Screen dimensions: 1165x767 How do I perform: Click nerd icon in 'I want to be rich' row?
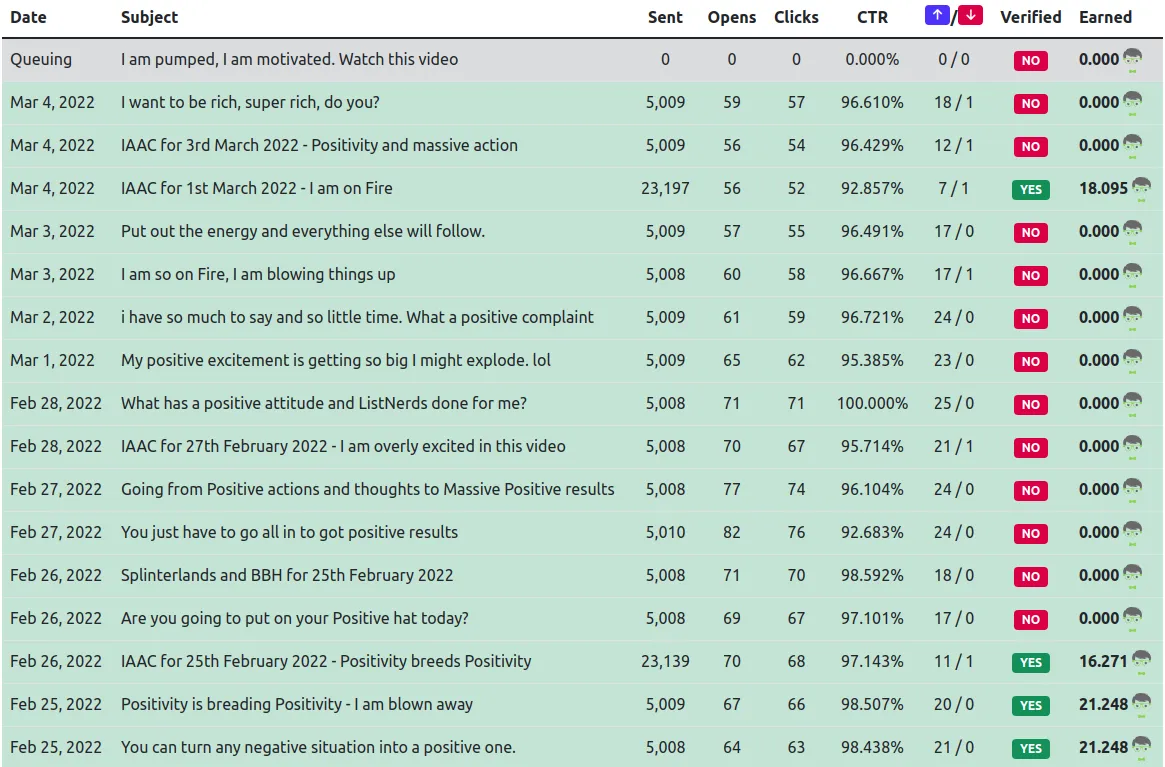click(1132, 103)
